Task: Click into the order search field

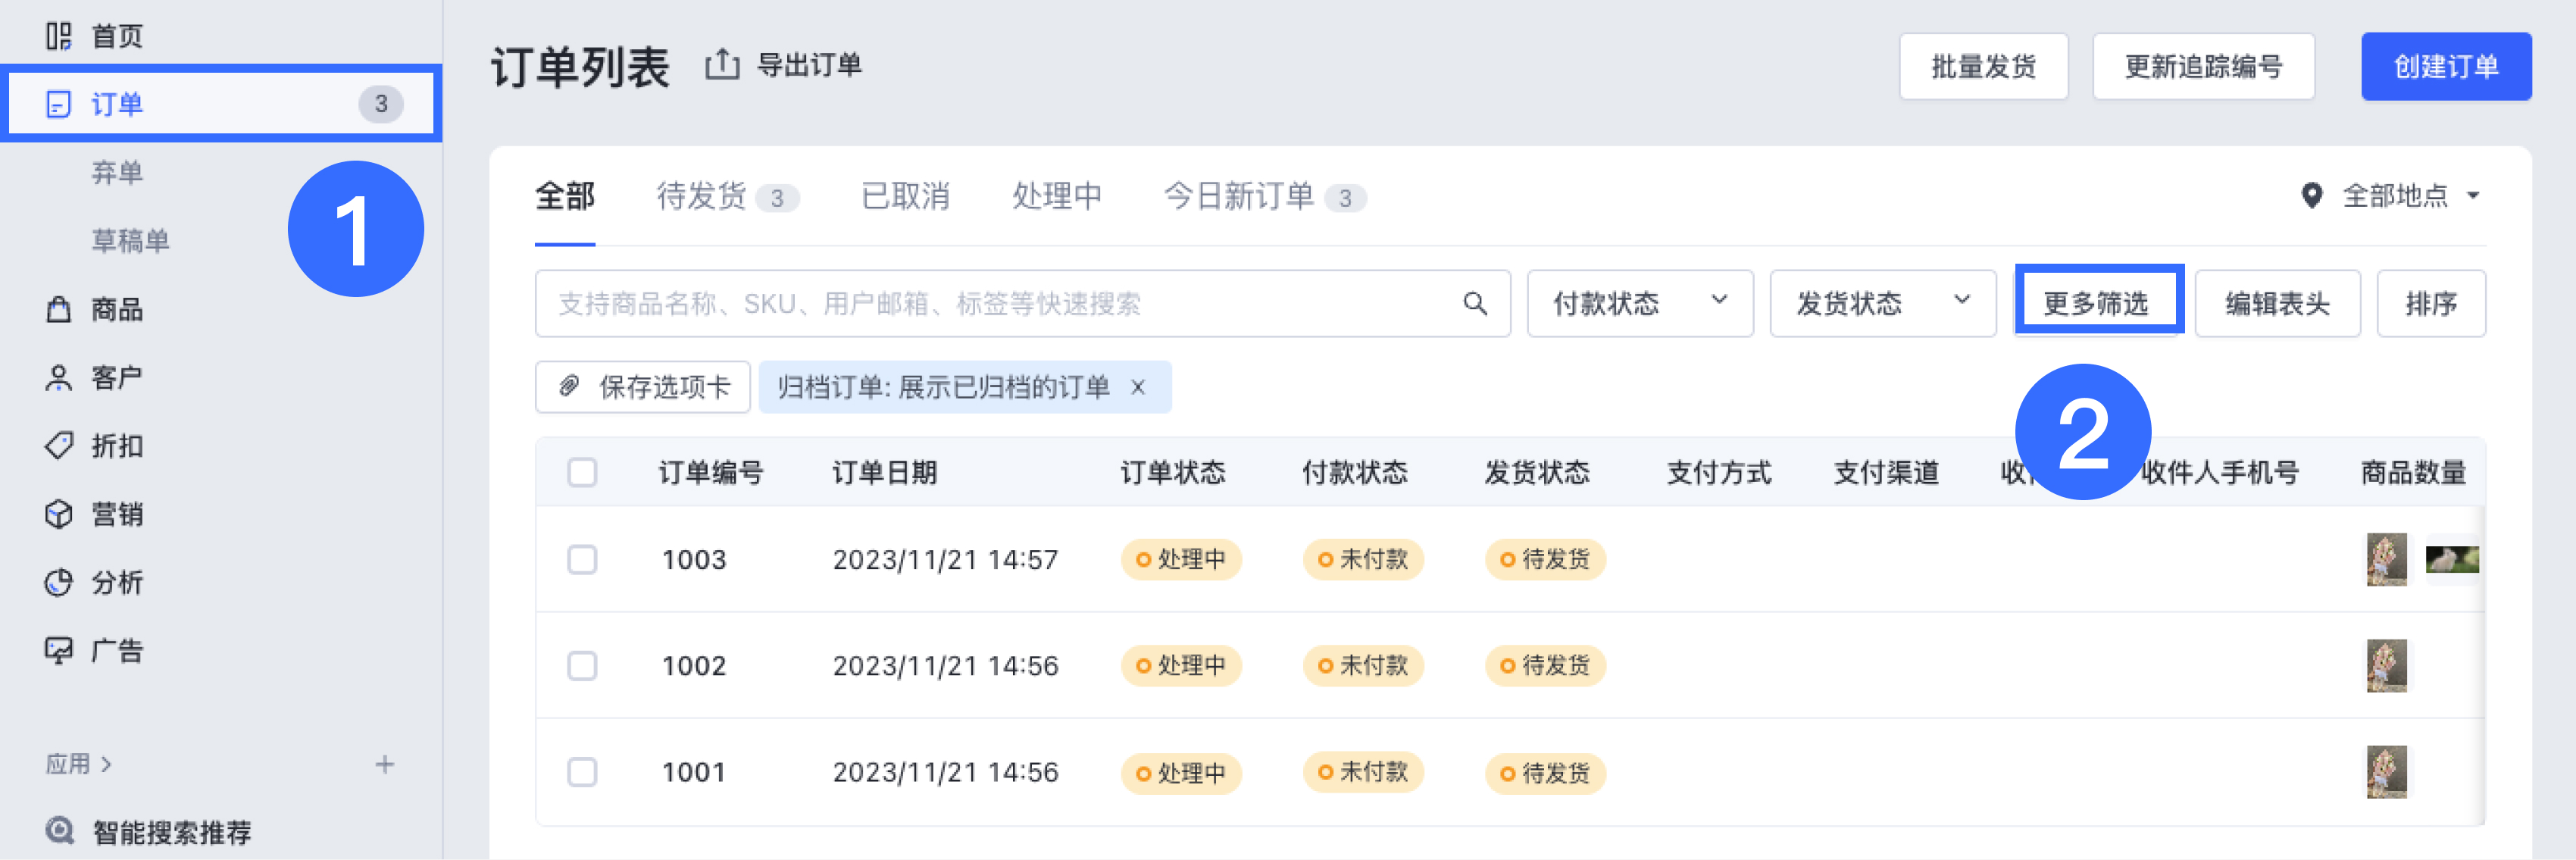Action: point(1000,303)
